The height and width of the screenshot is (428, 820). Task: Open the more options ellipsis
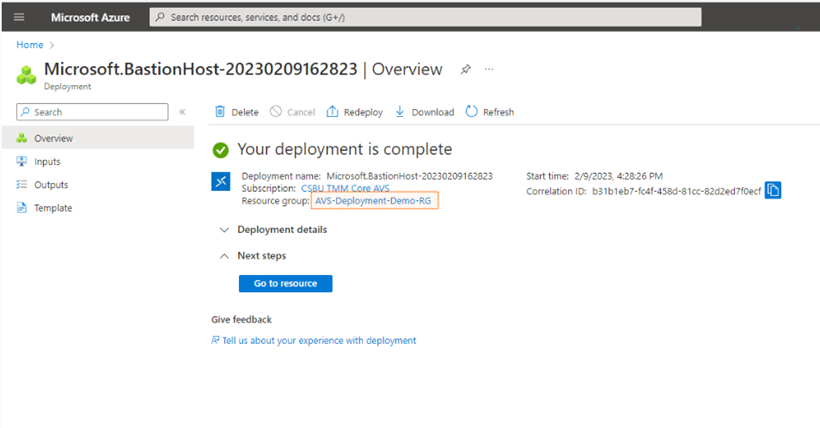[x=489, y=69]
